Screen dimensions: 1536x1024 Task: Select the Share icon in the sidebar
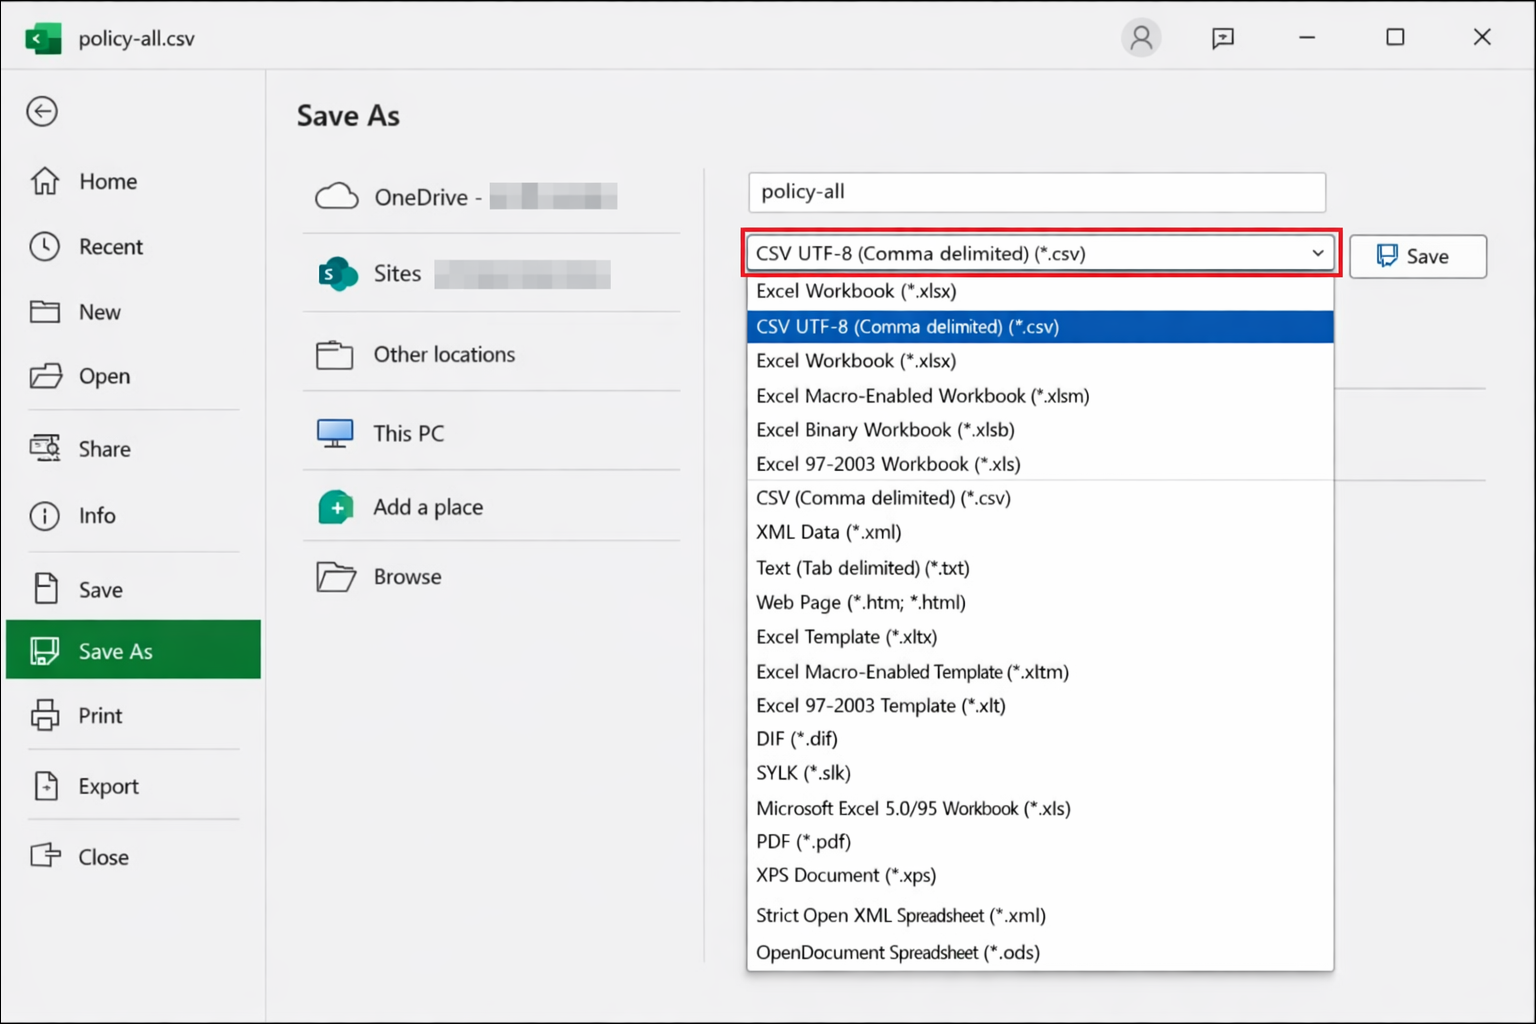point(45,448)
